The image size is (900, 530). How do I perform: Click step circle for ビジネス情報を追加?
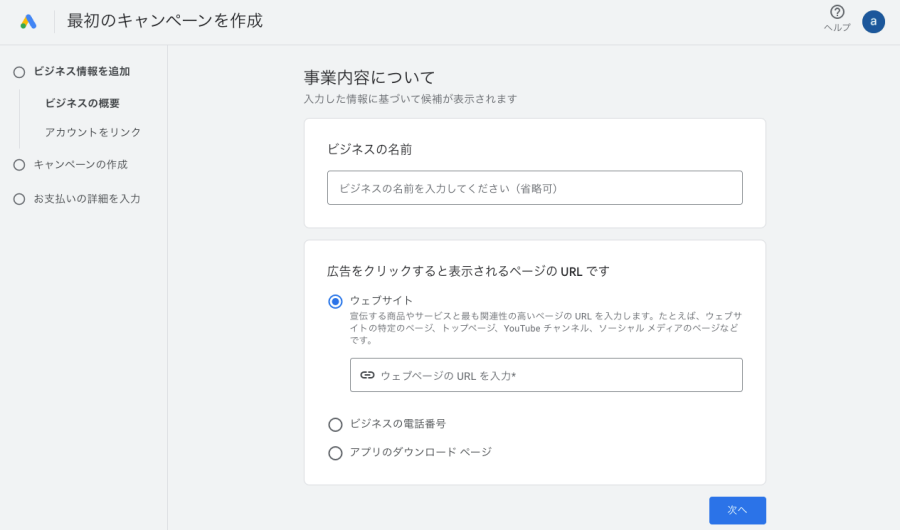coord(20,72)
